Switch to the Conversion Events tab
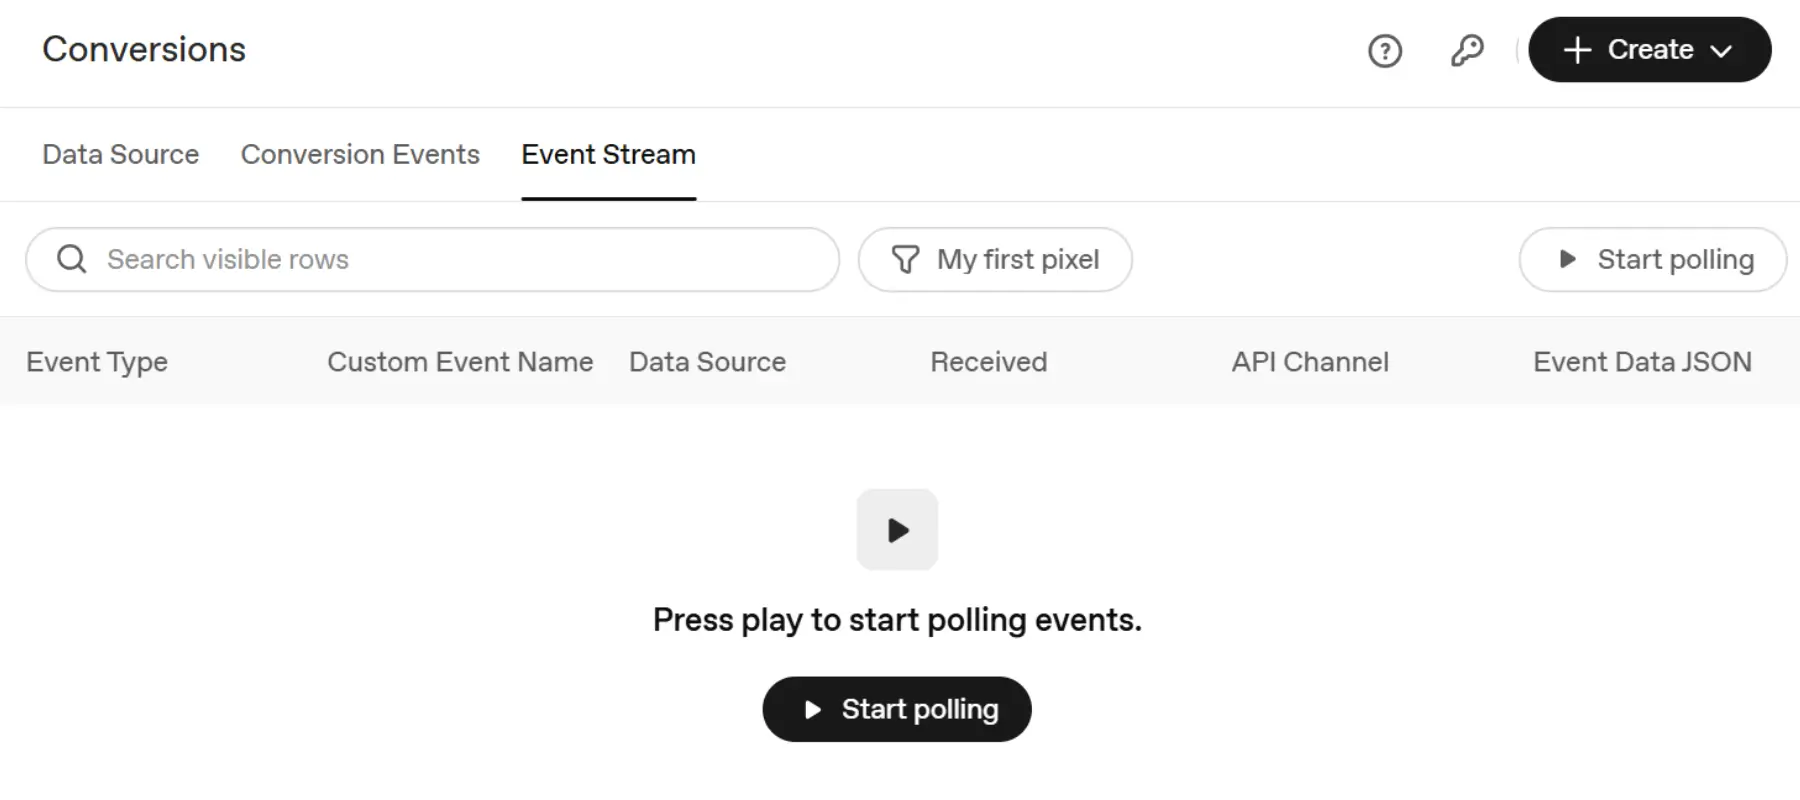The height and width of the screenshot is (800, 1800). tap(360, 155)
